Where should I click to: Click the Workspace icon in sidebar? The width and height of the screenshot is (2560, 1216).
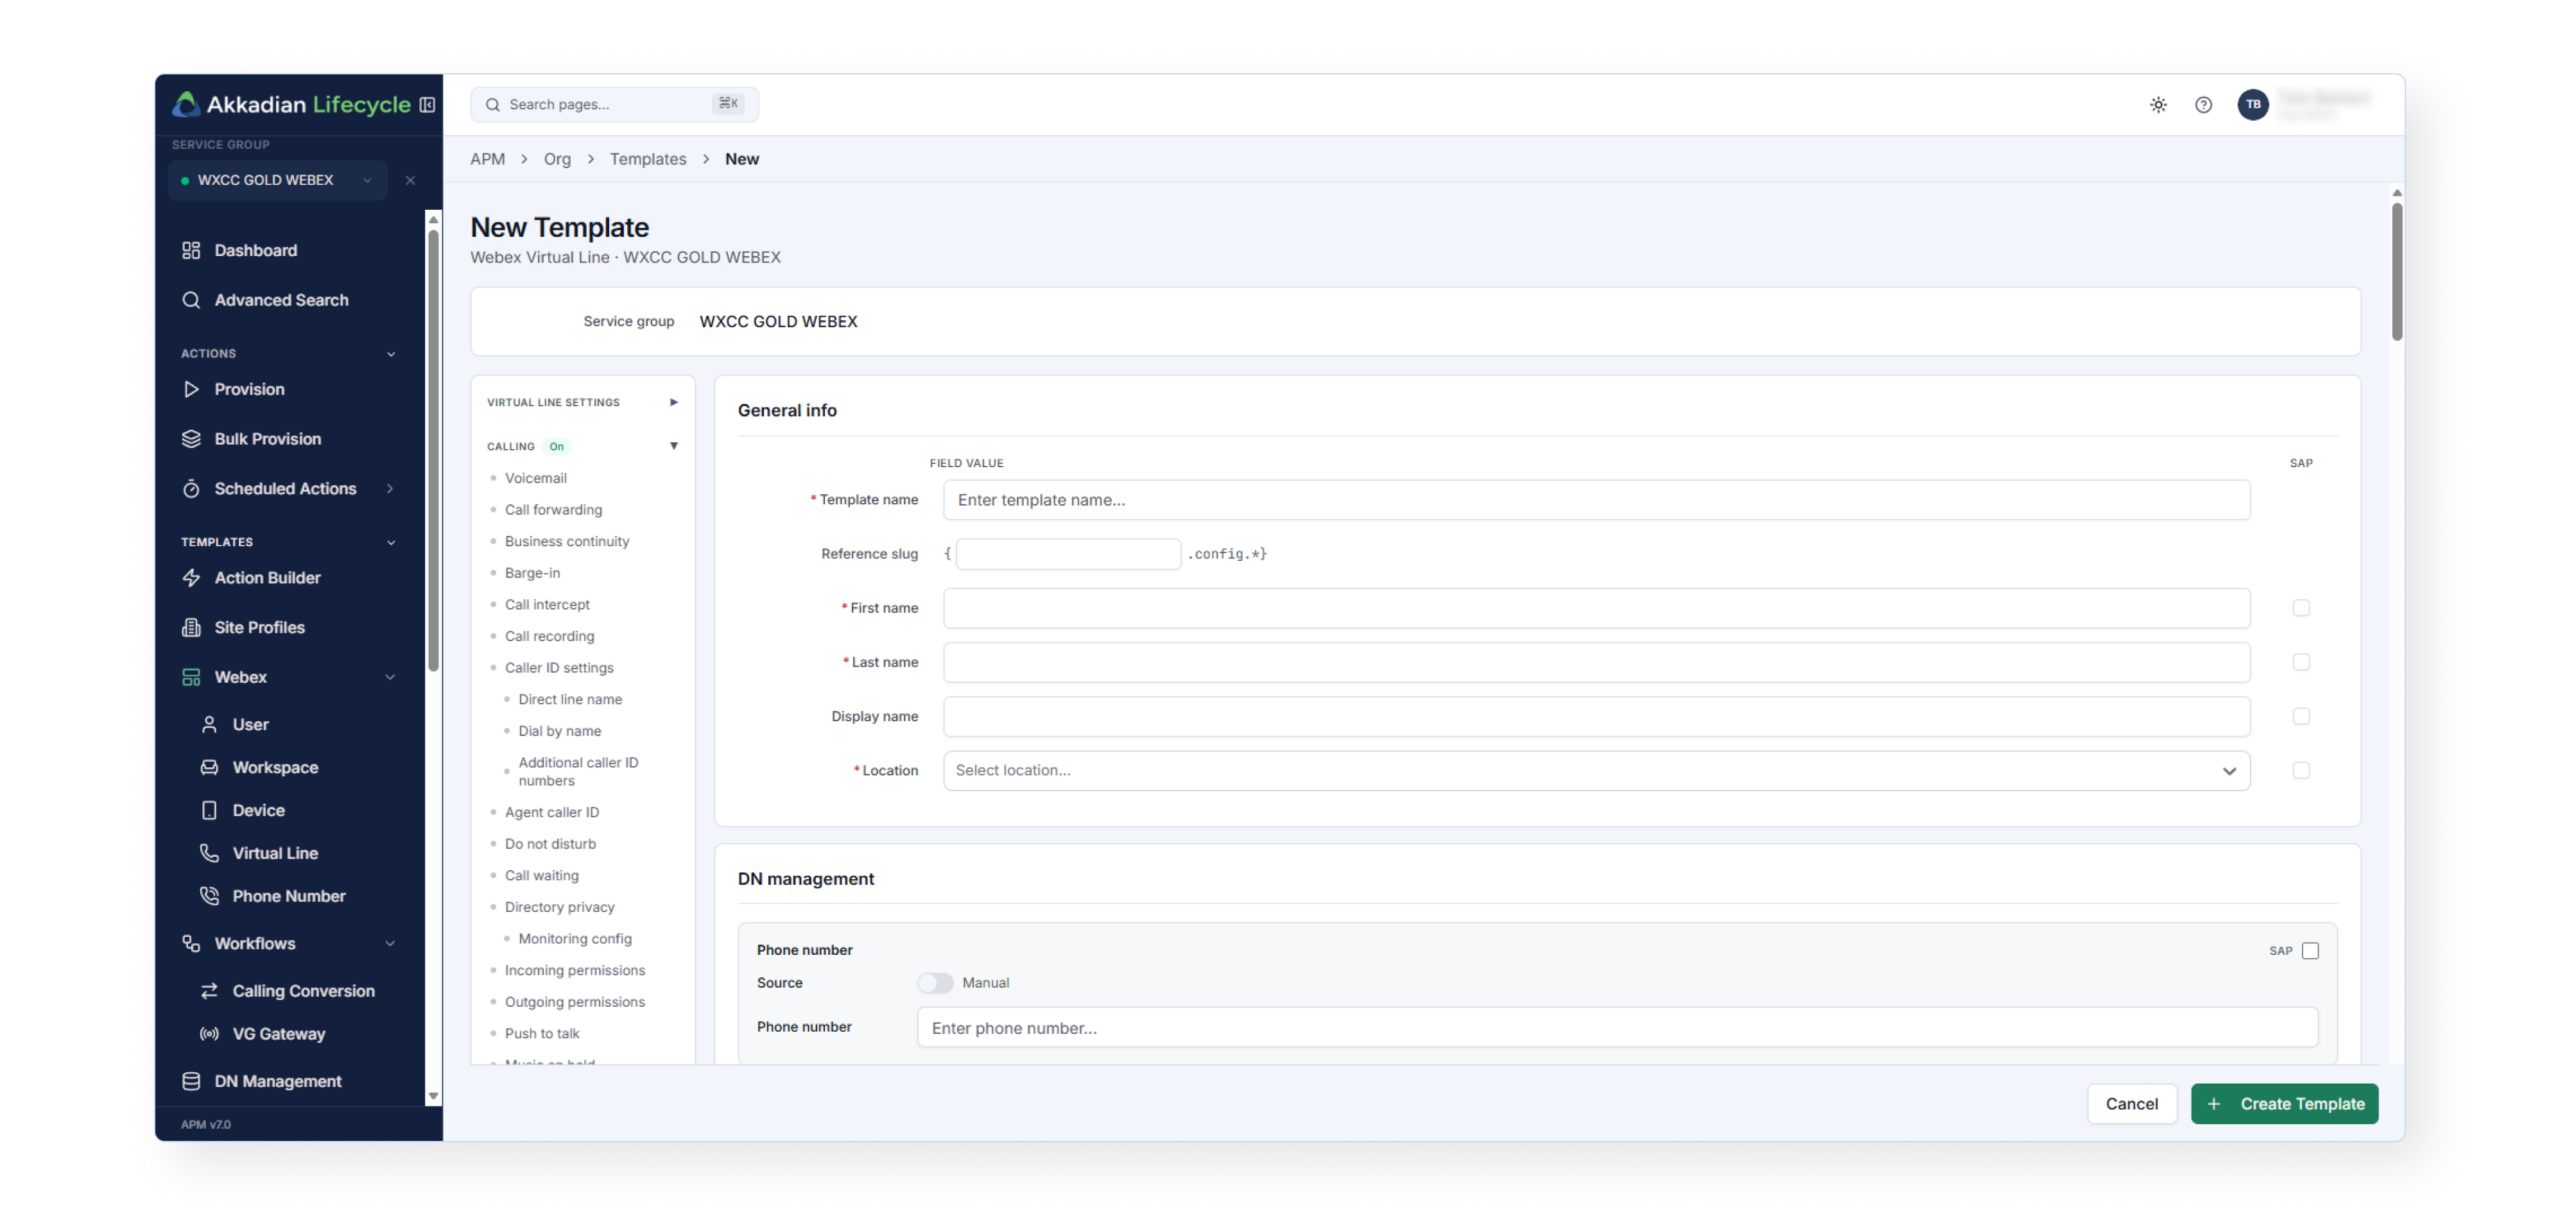[x=209, y=767]
